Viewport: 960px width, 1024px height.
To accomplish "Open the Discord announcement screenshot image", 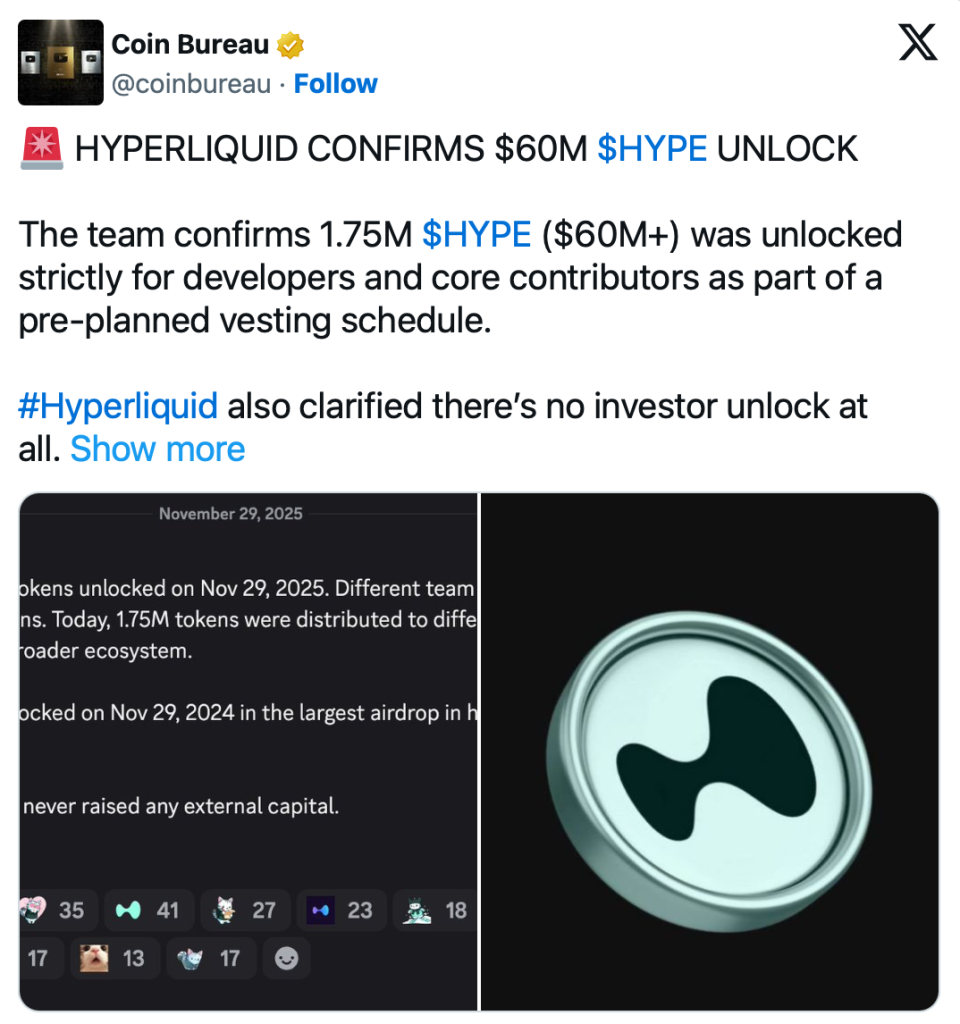I will point(248,700).
